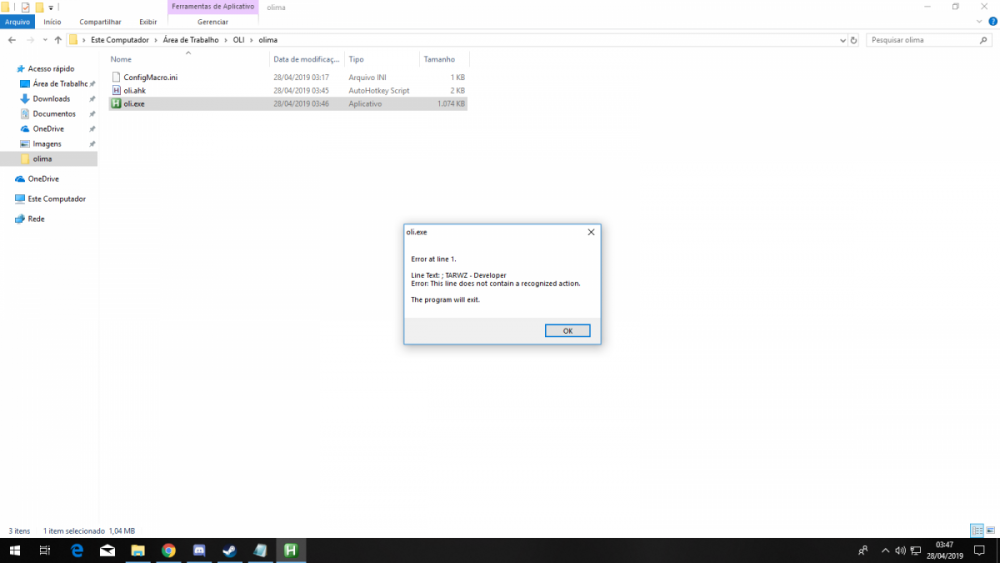Switch to AutoHotkey taskbar icon

pyautogui.click(x=291, y=550)
